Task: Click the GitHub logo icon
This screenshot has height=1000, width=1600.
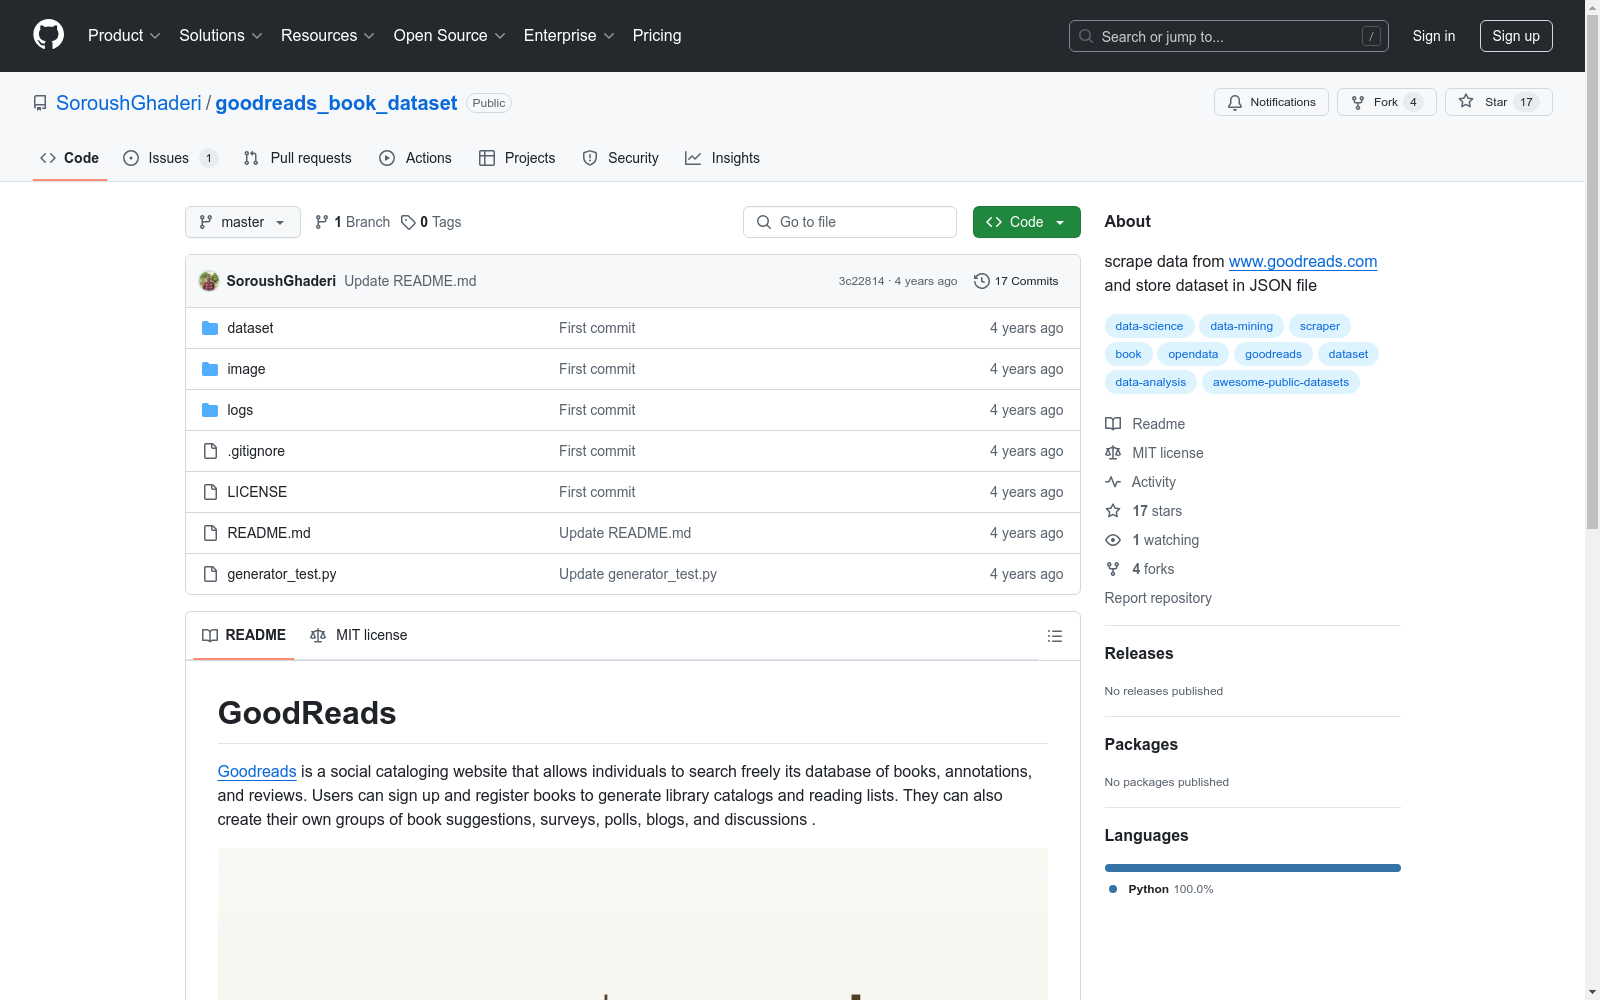Action: pos(48,35)
